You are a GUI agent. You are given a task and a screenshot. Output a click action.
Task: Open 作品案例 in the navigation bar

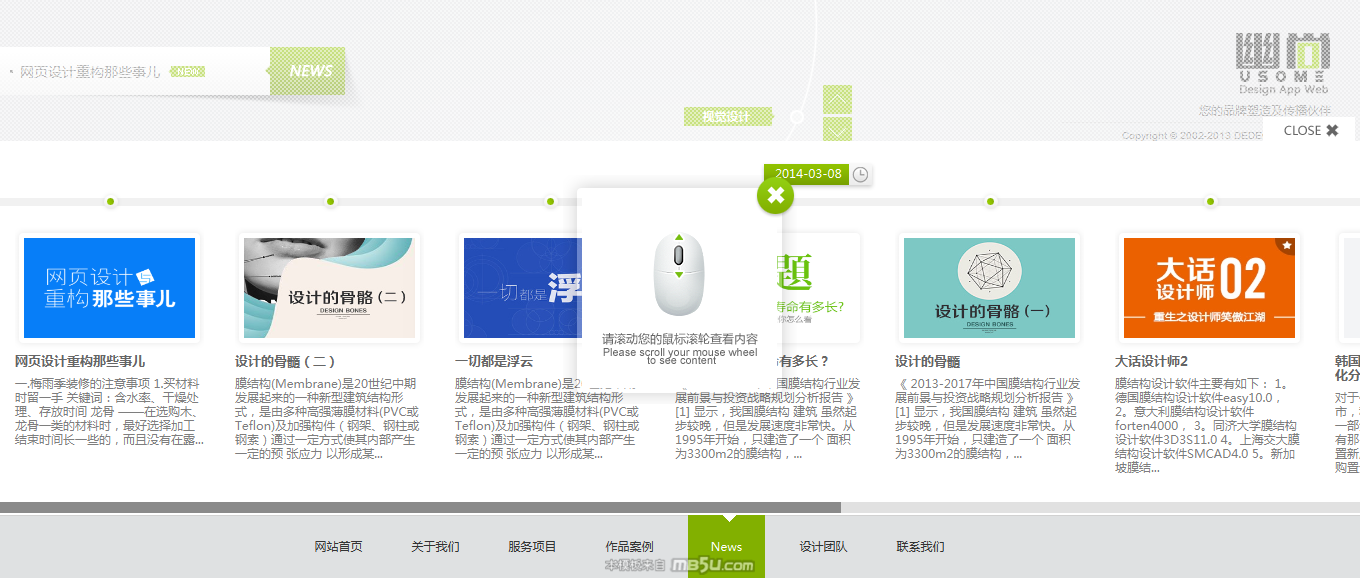[629, 546]
